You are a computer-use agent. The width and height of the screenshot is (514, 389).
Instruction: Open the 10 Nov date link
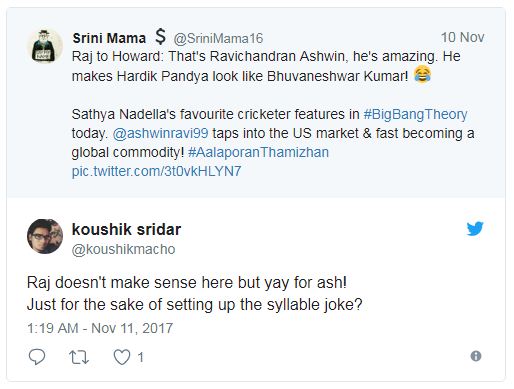click(x=462, y=37)
